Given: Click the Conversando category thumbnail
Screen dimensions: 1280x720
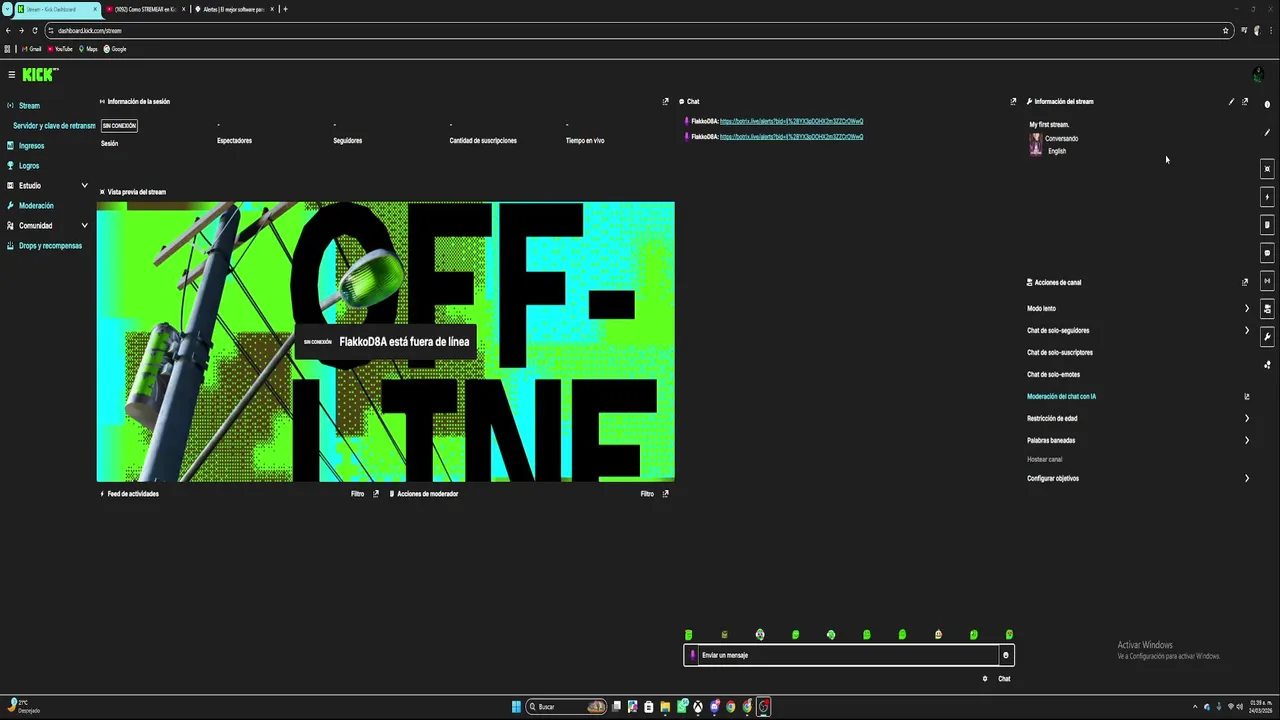Looking at the screenshot, I should (1036, 145).
